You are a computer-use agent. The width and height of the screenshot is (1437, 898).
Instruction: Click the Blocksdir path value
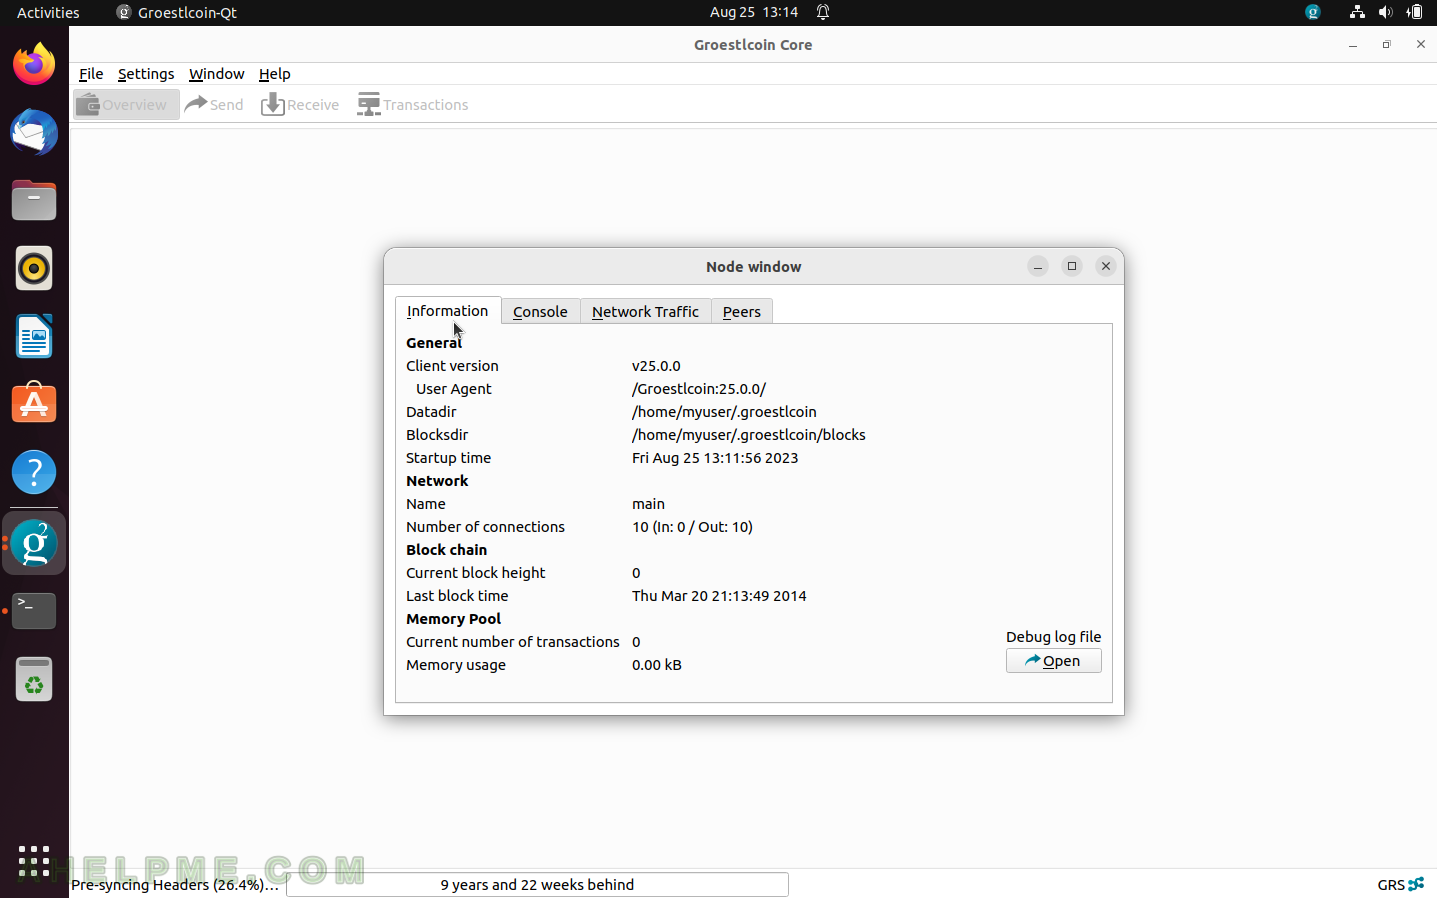point(749,435)
